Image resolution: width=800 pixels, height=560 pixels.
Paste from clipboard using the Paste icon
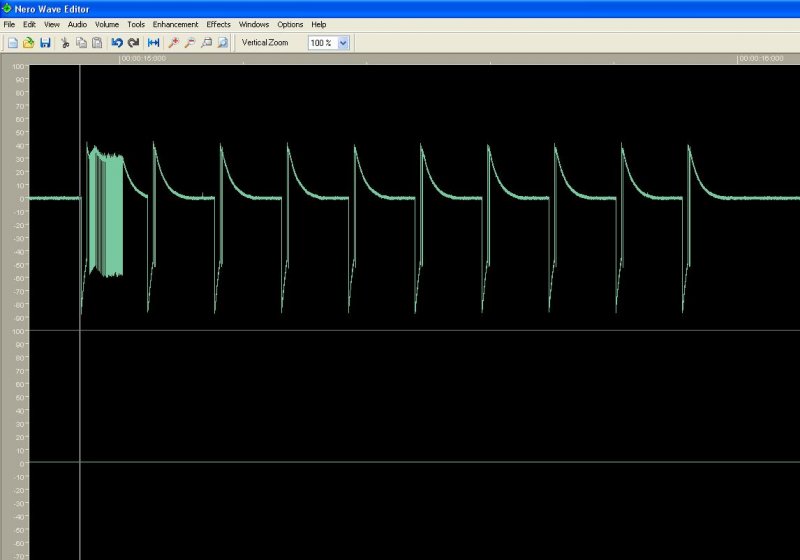tap(97, 43)
